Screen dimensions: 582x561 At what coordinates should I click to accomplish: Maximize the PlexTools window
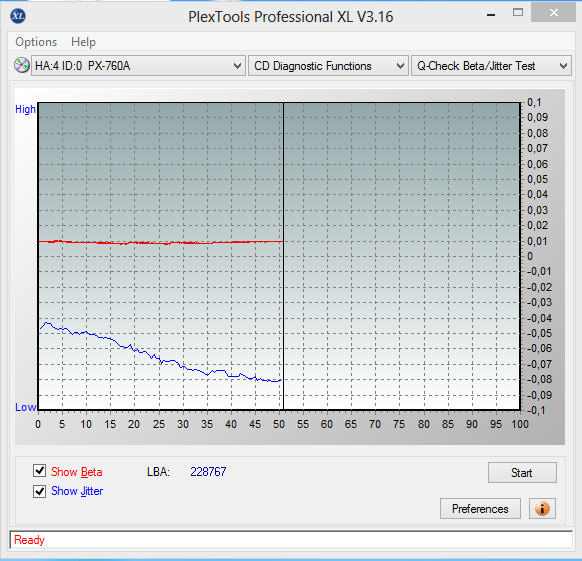click(518, 13)
